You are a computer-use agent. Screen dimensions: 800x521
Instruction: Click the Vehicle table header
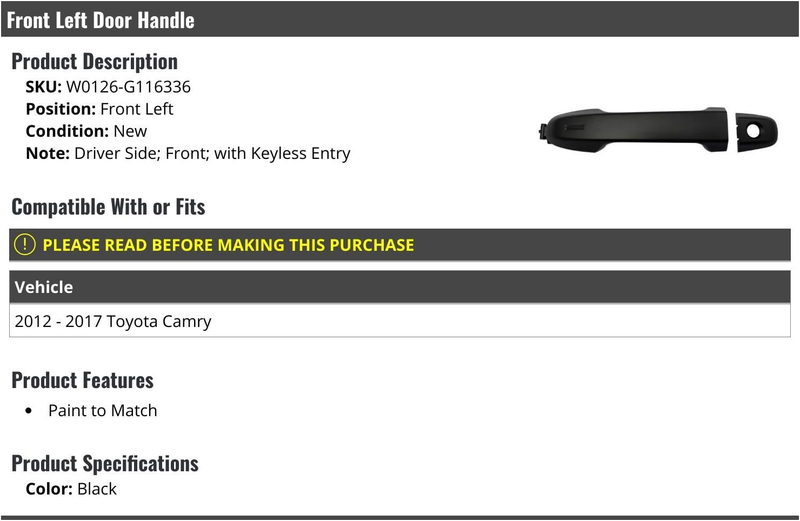tap(400, 287)
